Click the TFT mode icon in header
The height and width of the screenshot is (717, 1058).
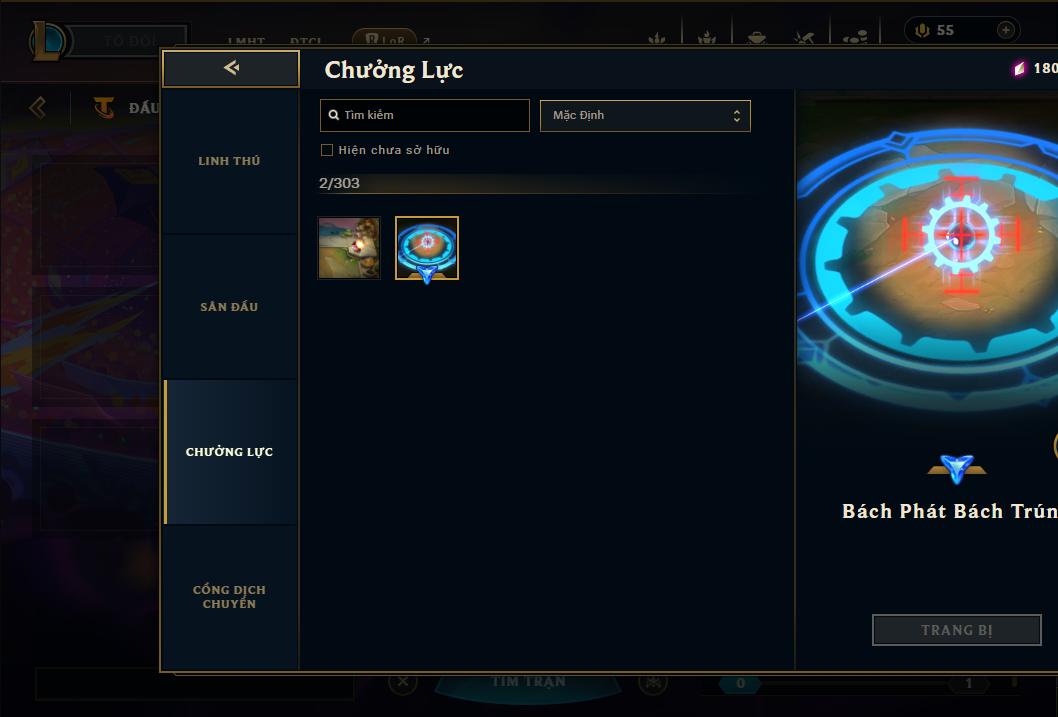click(x=104, y=107)
